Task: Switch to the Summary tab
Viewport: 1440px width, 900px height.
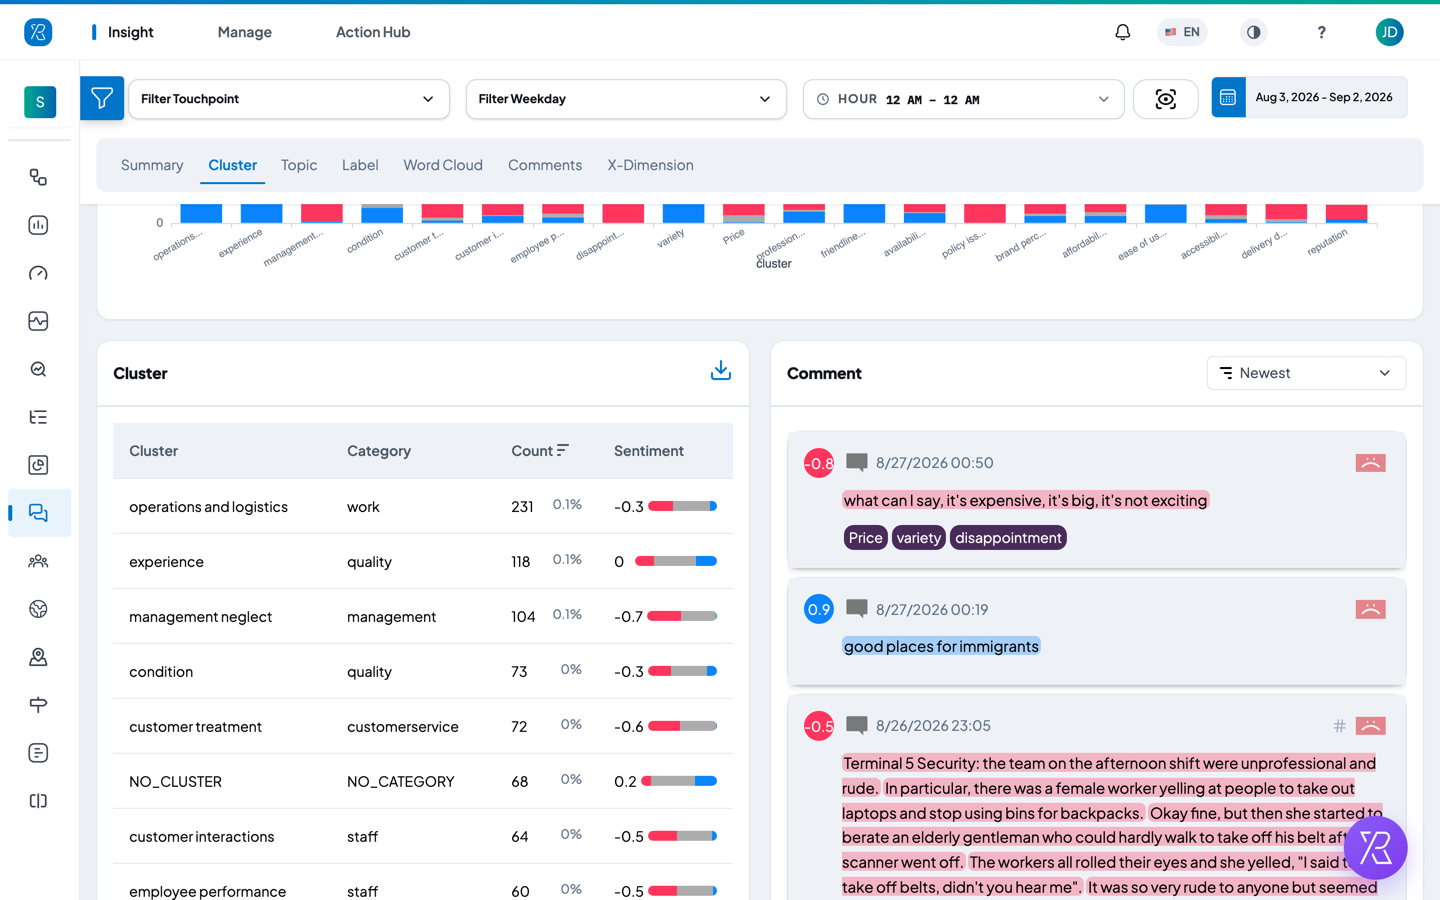Action: point(152,165)
